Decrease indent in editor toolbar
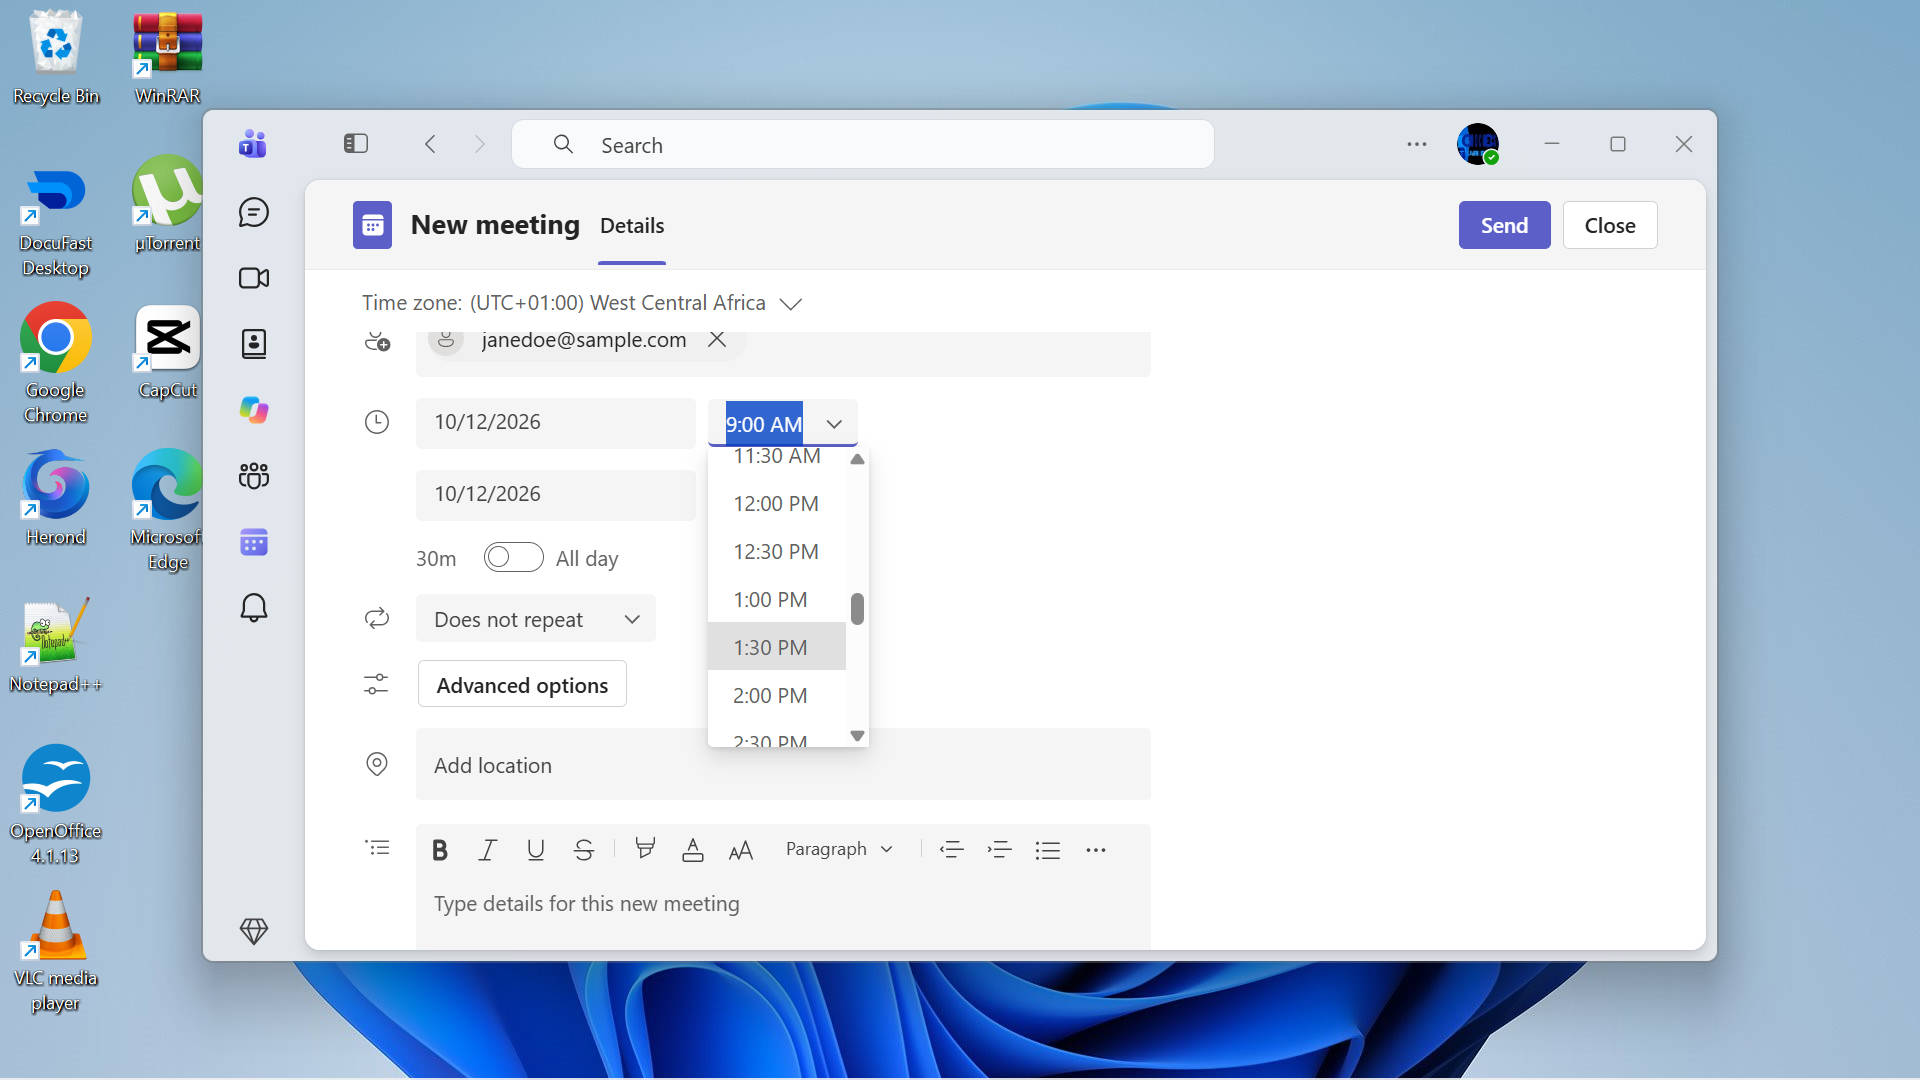Image resolution: width=1920 pixels, height=1080 pixels. pos(952,850)
